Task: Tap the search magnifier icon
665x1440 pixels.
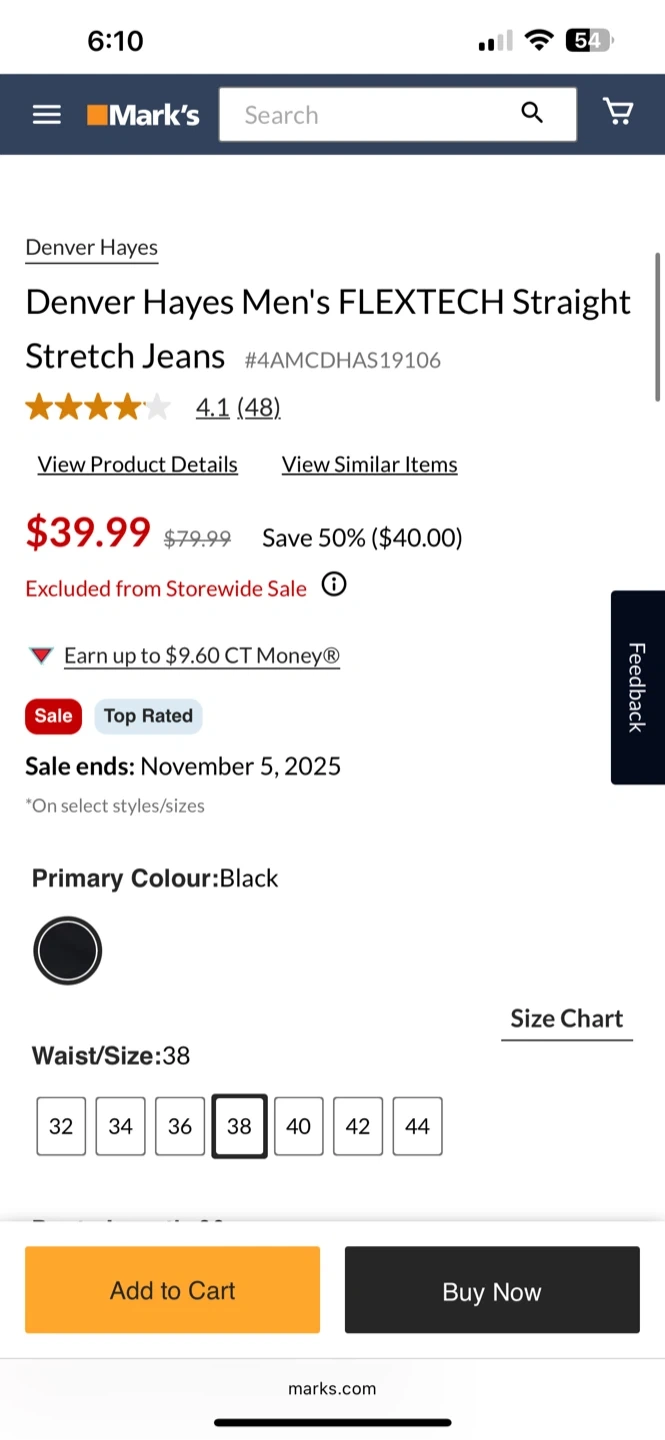Action: (532, 113)
